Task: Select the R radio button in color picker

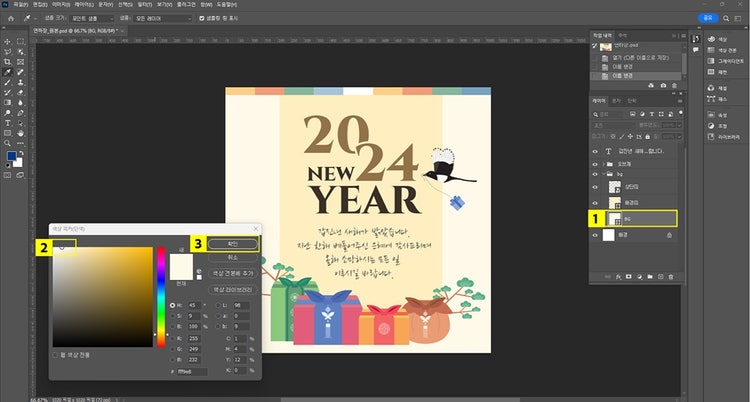Action: 172,338
